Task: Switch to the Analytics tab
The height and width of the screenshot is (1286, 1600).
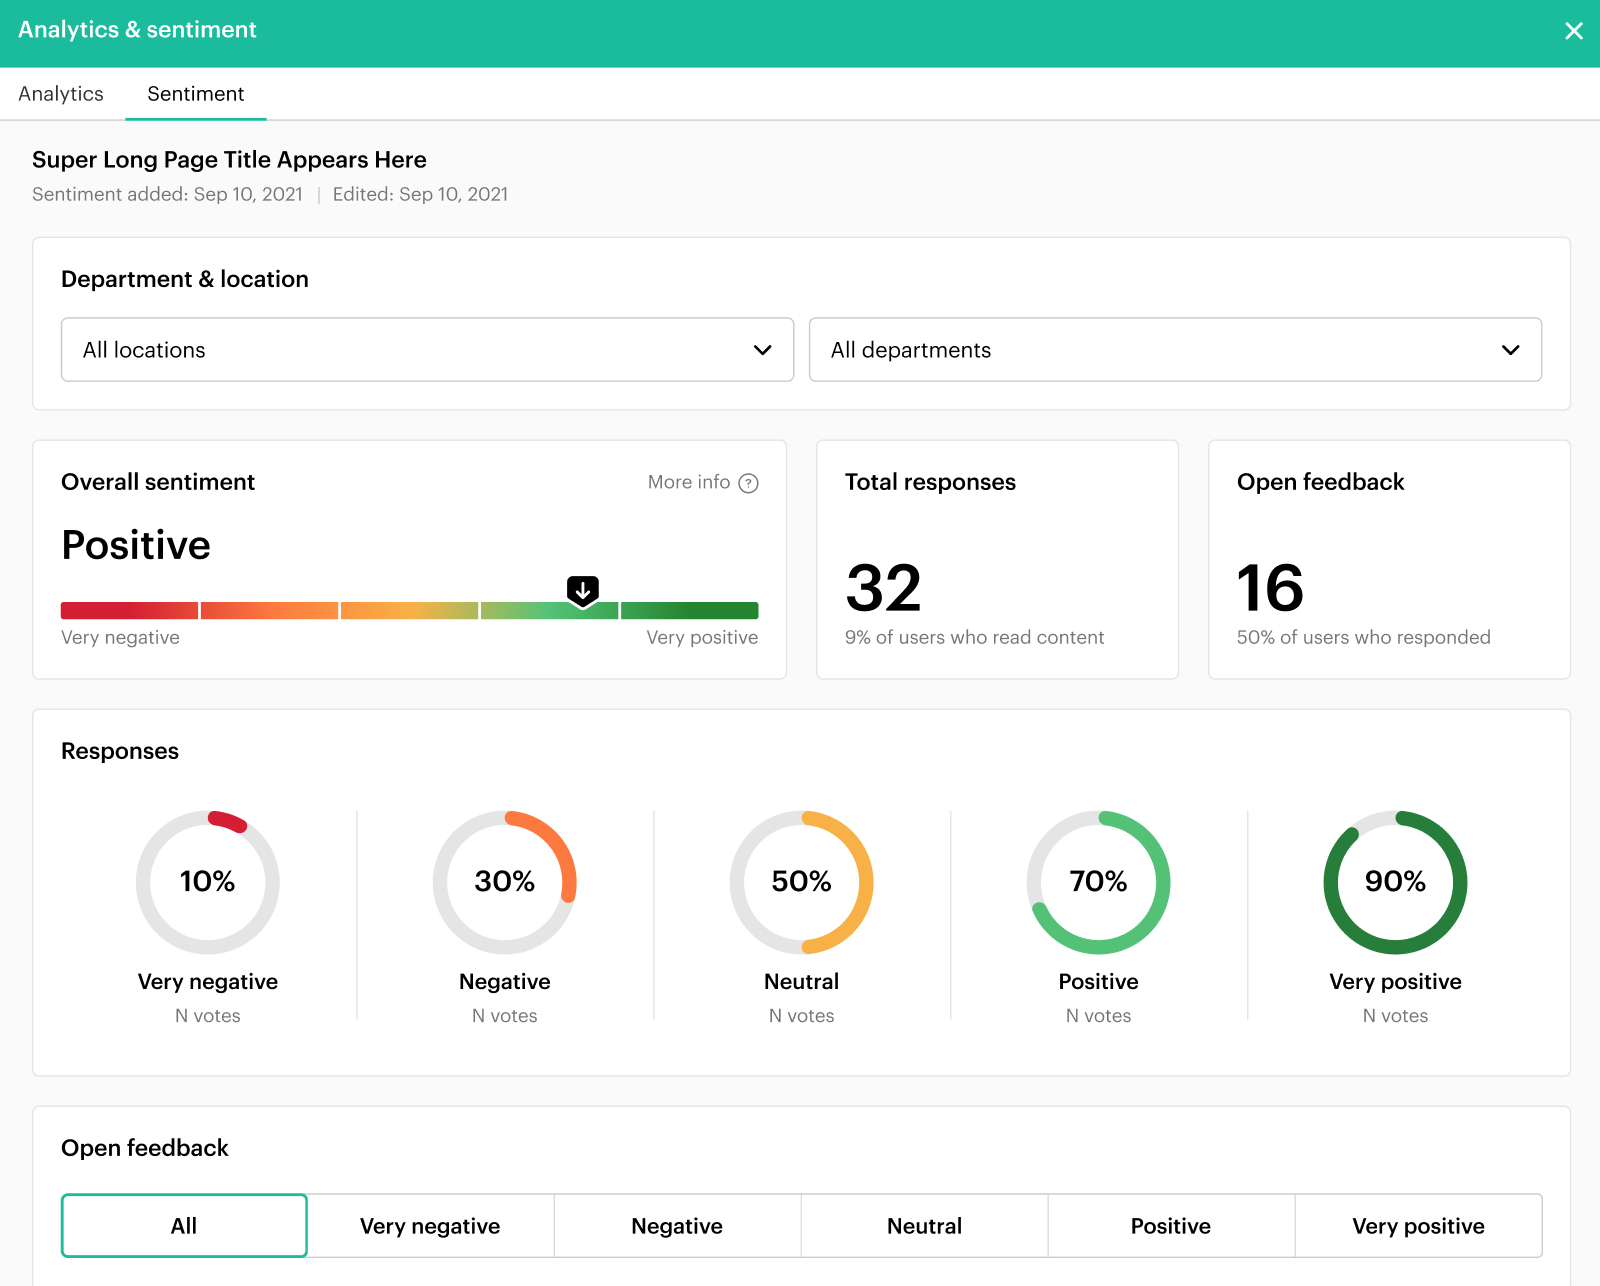Action: coord(61,94)
